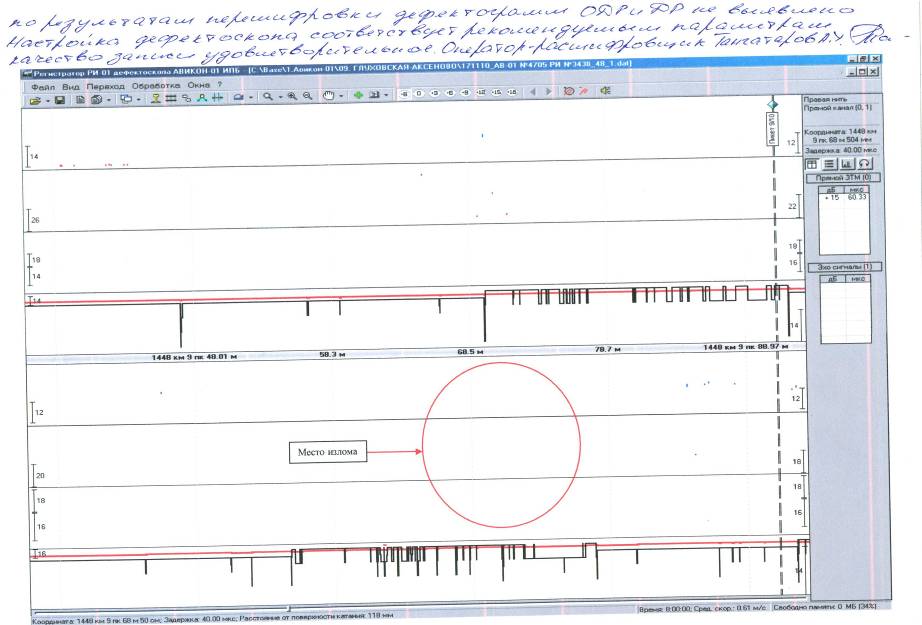The height and width of the screenshot is (625, 922).
Task: Click the green plus marker icon
Action: click(357, 100)
